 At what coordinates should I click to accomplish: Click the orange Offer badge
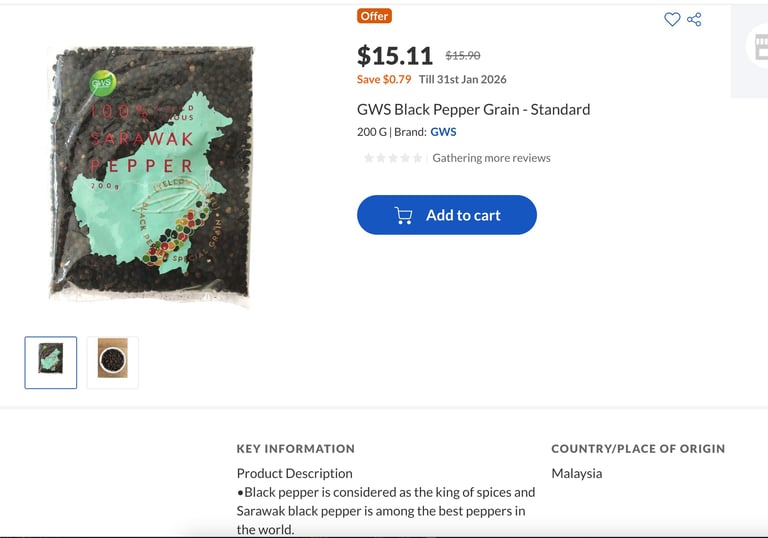click(374, 16)
